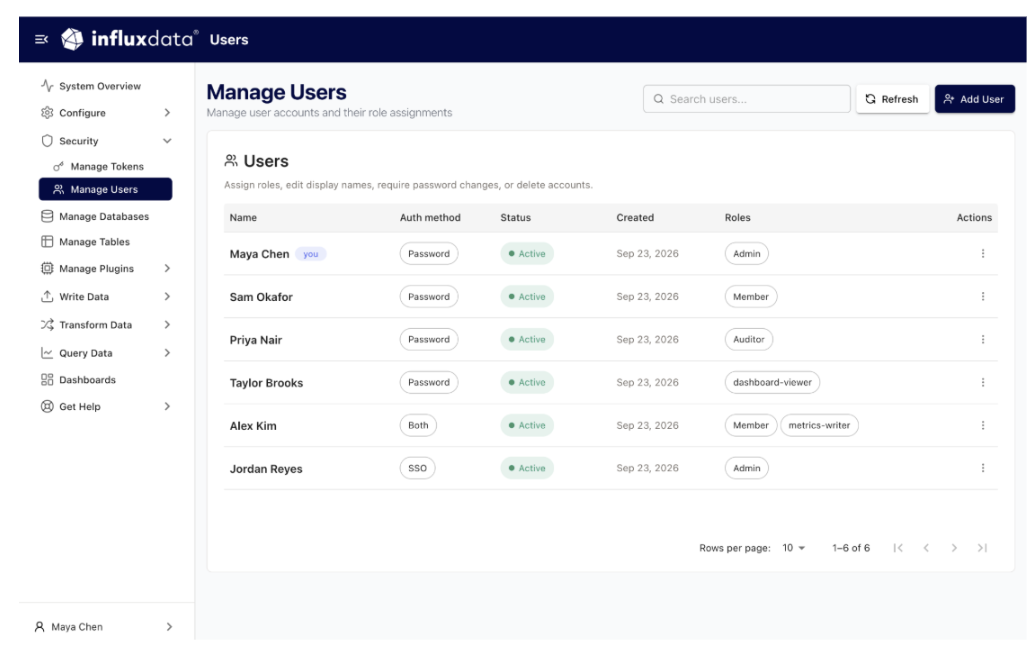Click the Both auth badge for Alex Kim

tap(418, 425)
